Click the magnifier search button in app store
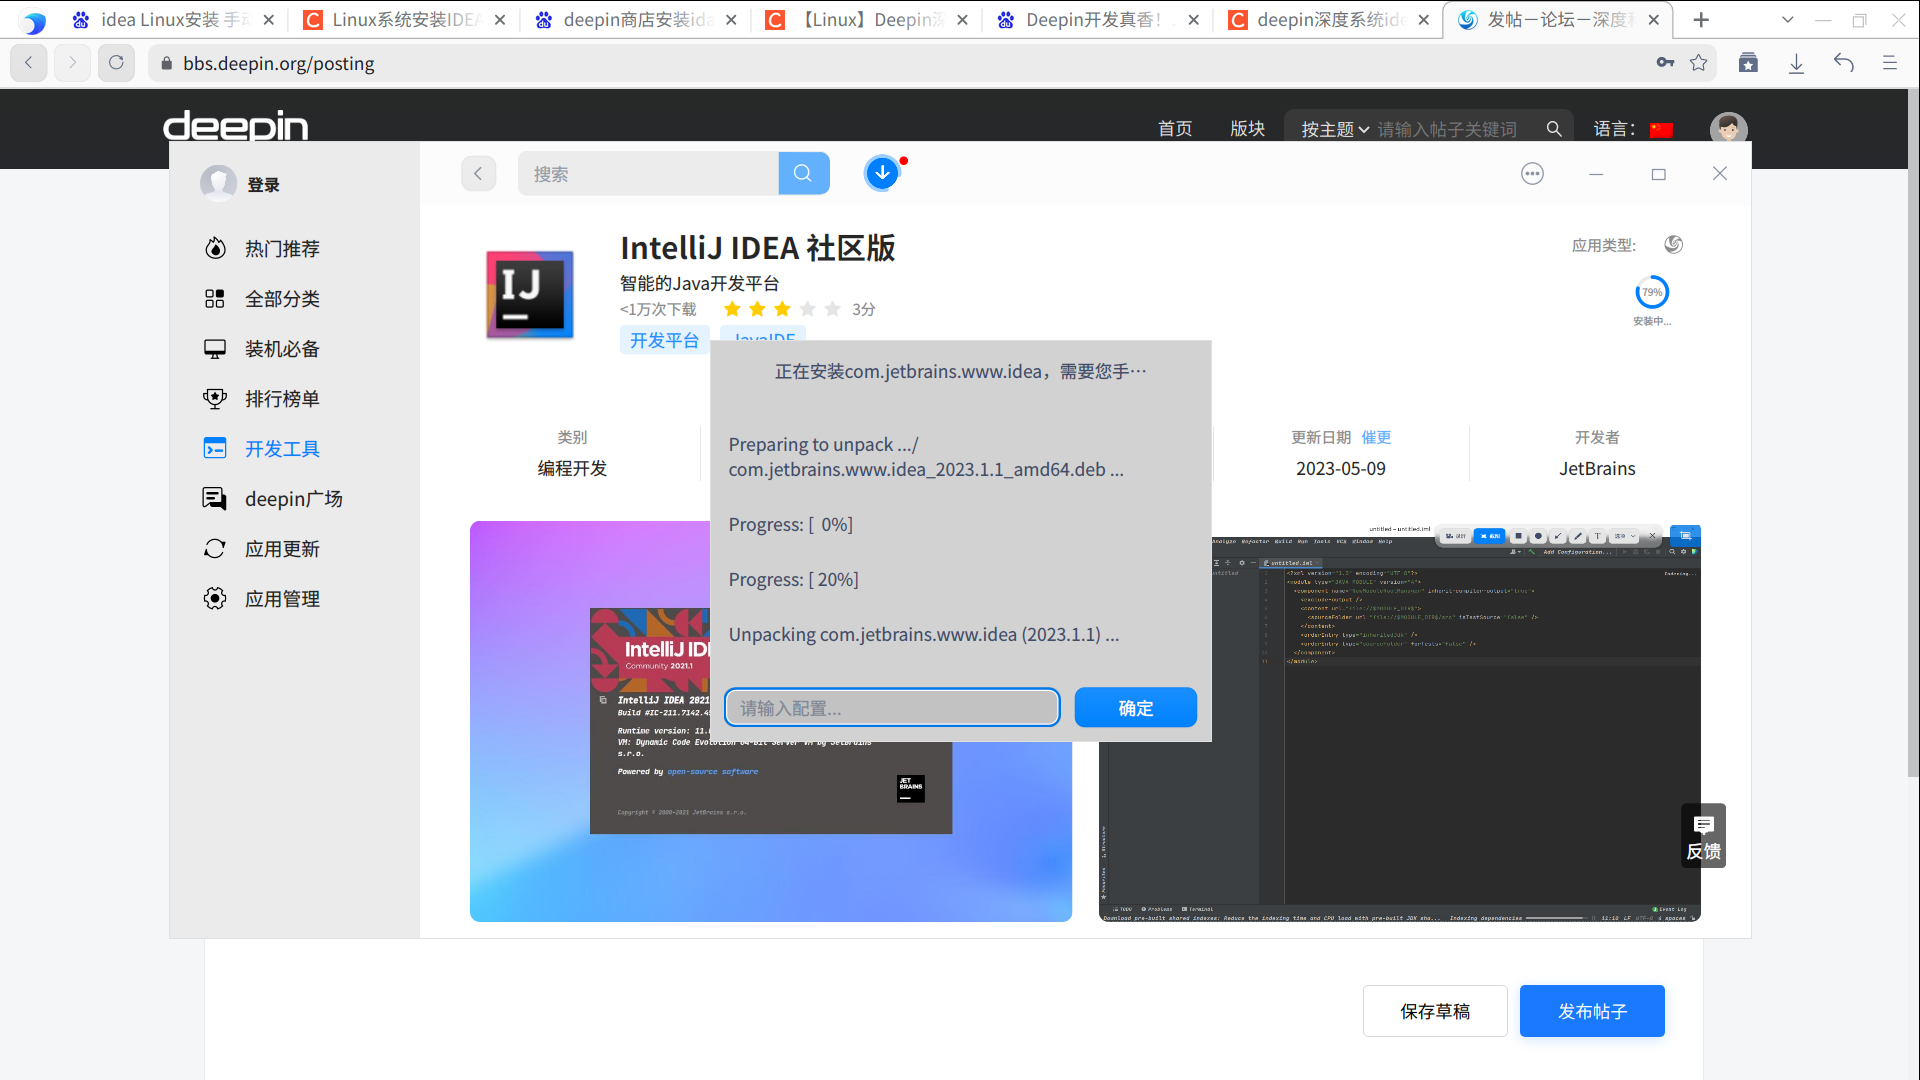Viewport: 1920px width, 1080px height. 803,173
